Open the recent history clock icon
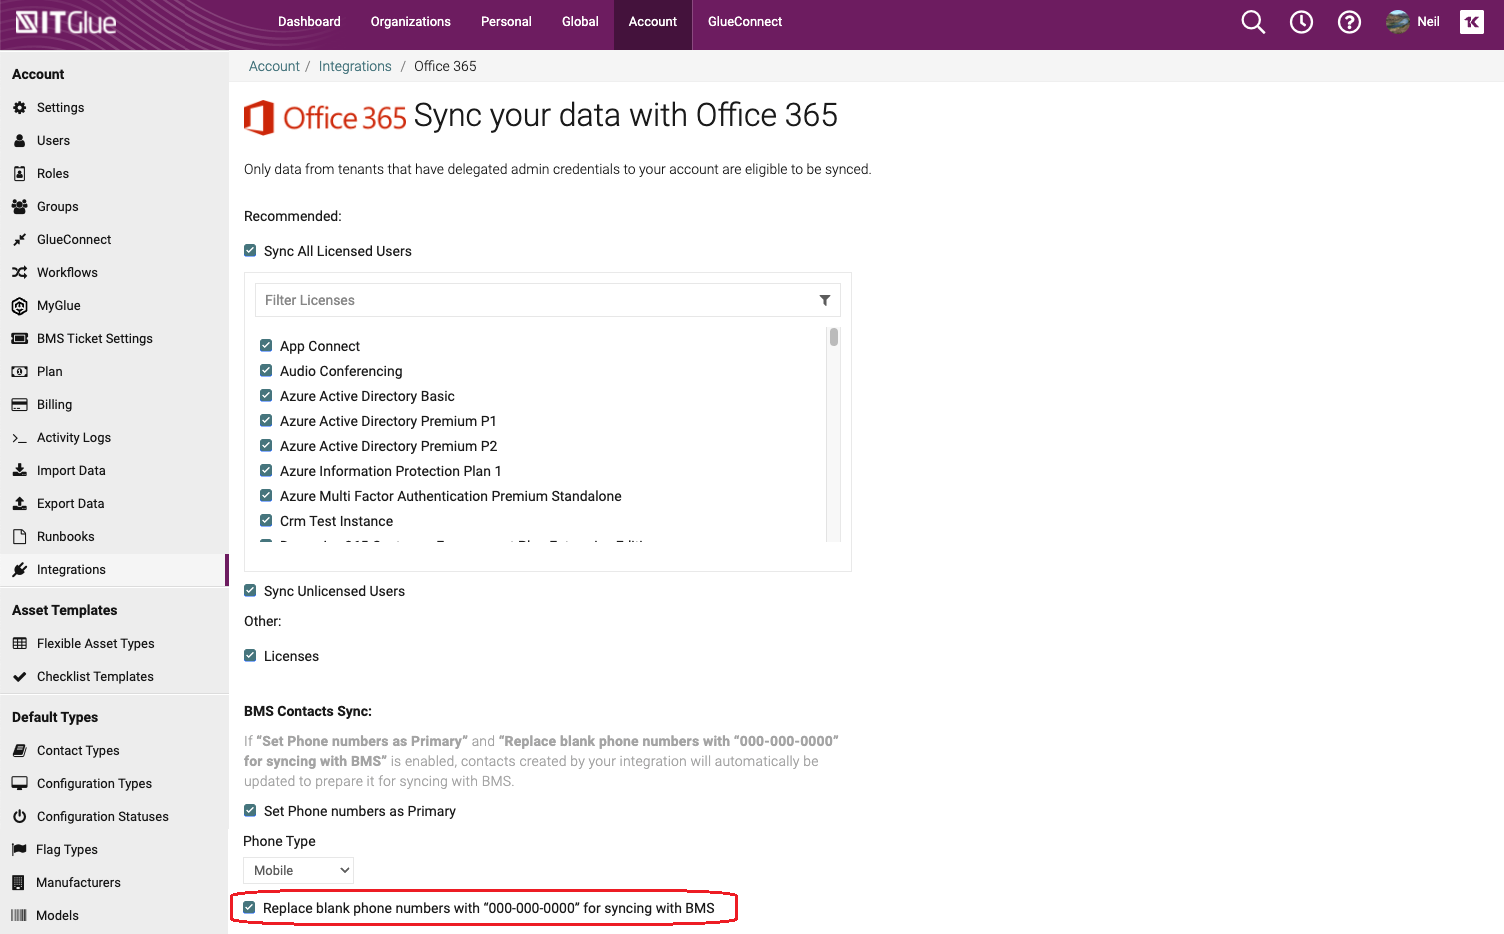 click(x=1301, y=22)
